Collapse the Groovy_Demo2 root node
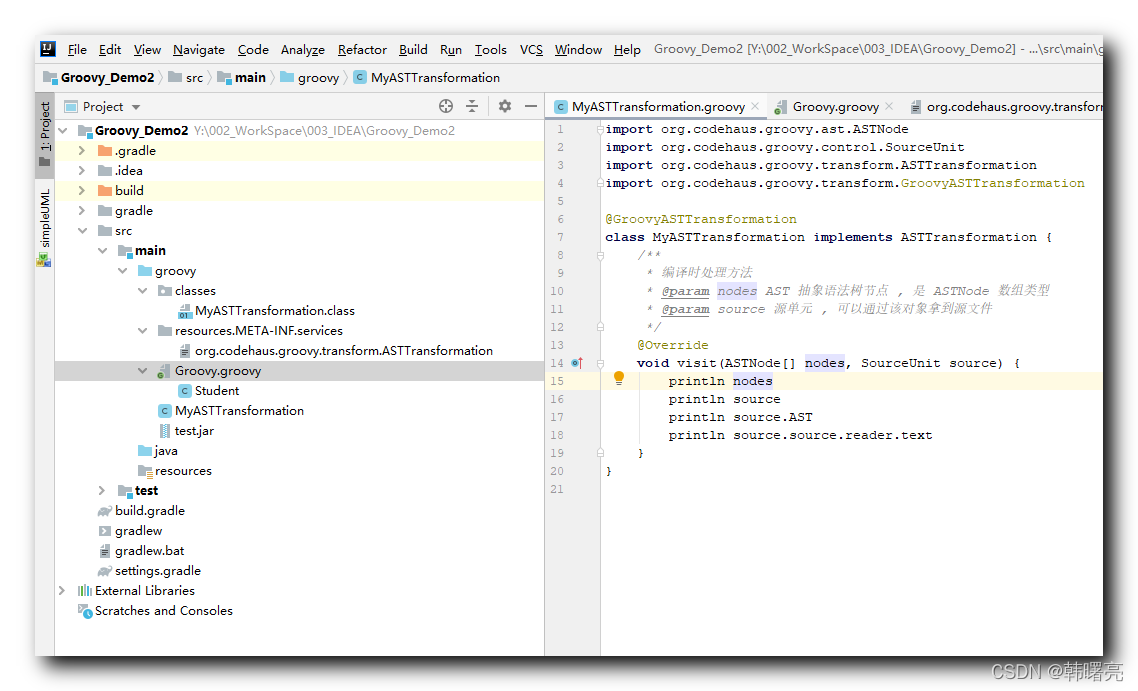The image size is (1138, 691). [63, 131]
